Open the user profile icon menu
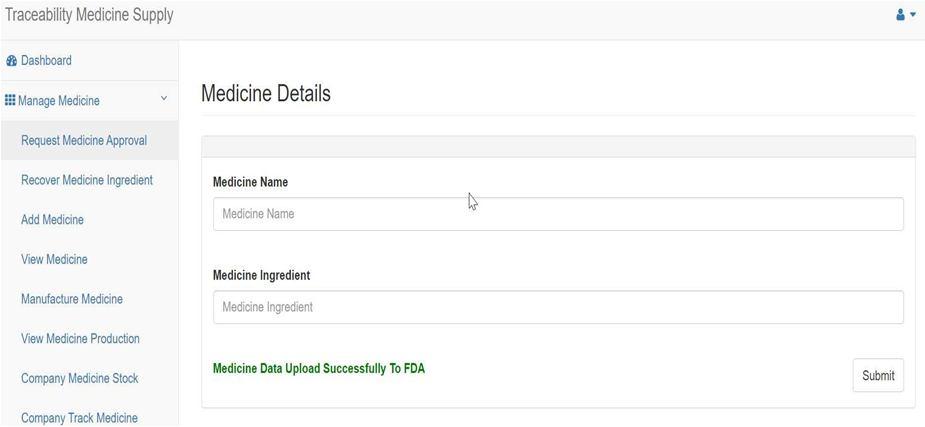 tap(900, 15)
